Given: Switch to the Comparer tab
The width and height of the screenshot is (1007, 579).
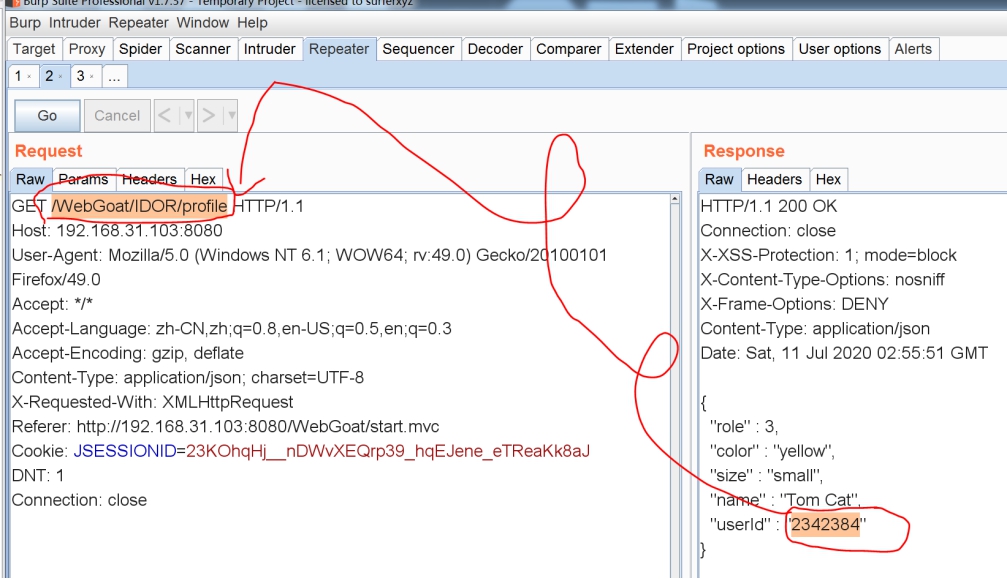Looking at the screenshot, I should (568, 49).
